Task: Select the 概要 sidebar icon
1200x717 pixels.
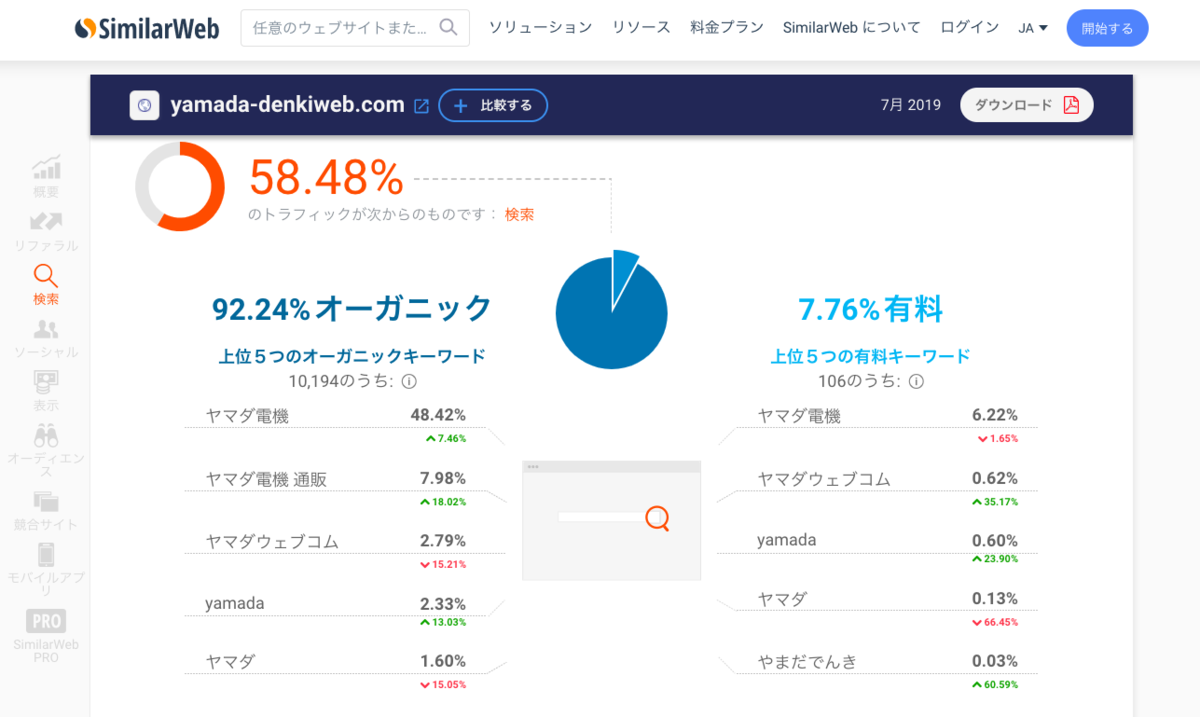Action: [45, 170]
